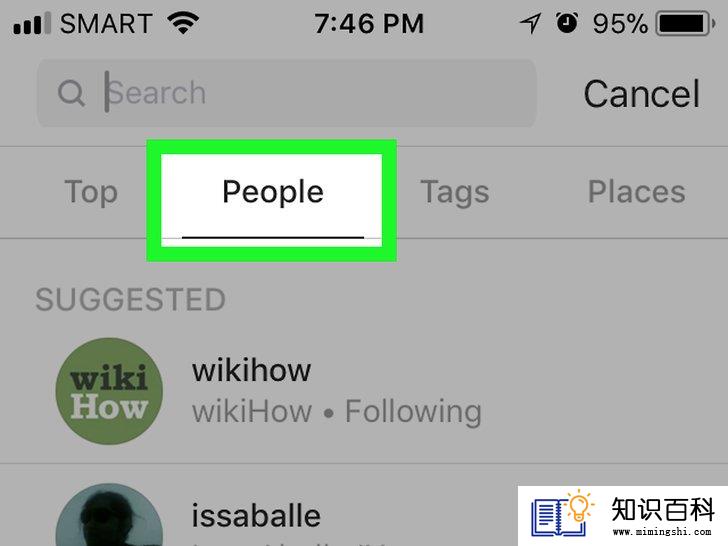Switch to the Tags tab
Viewport: 728px width, 546px height.
(455, 192)
